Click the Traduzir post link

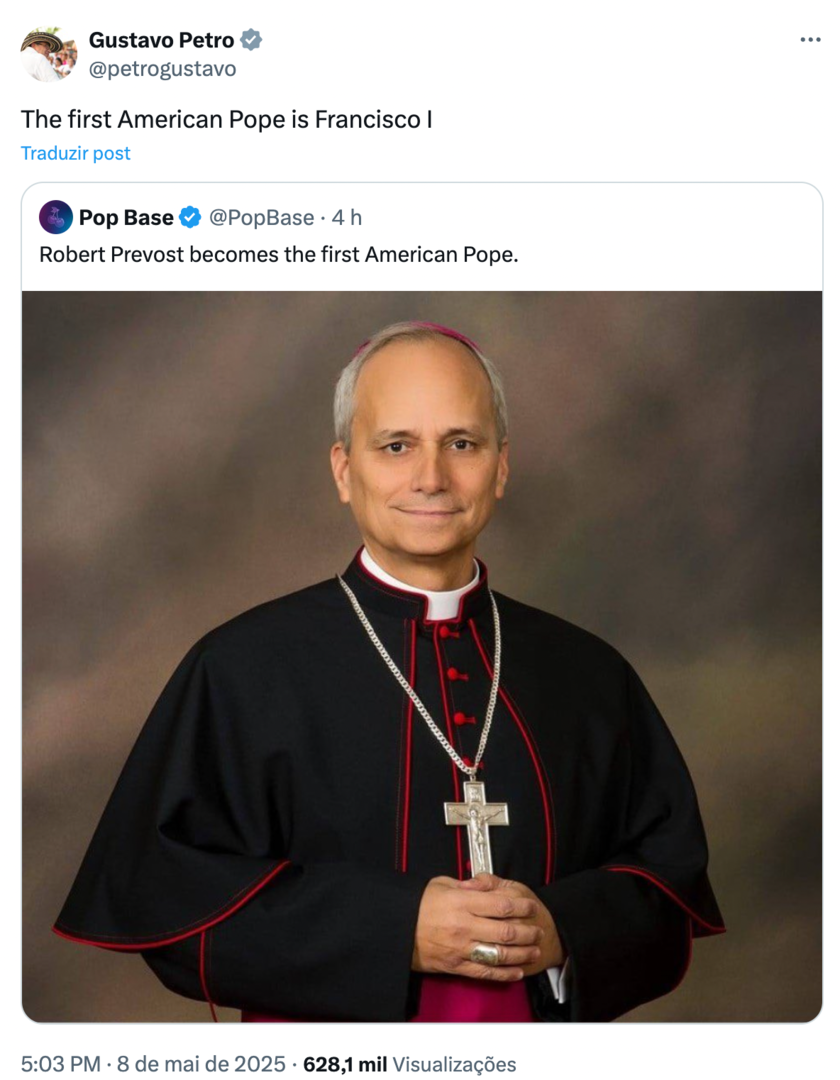[76, 153]
